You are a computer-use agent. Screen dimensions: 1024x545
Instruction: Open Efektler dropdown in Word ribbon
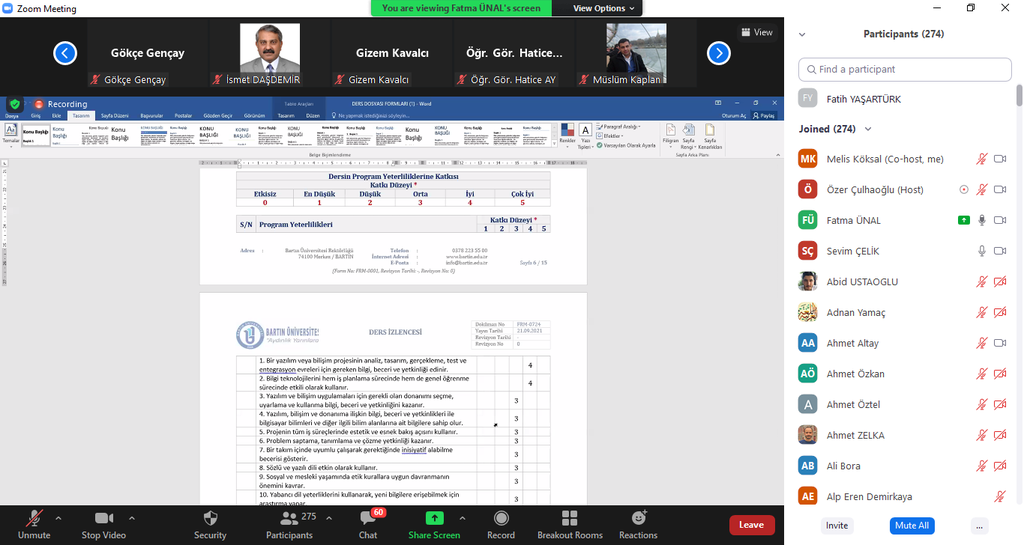click(609, 136)
